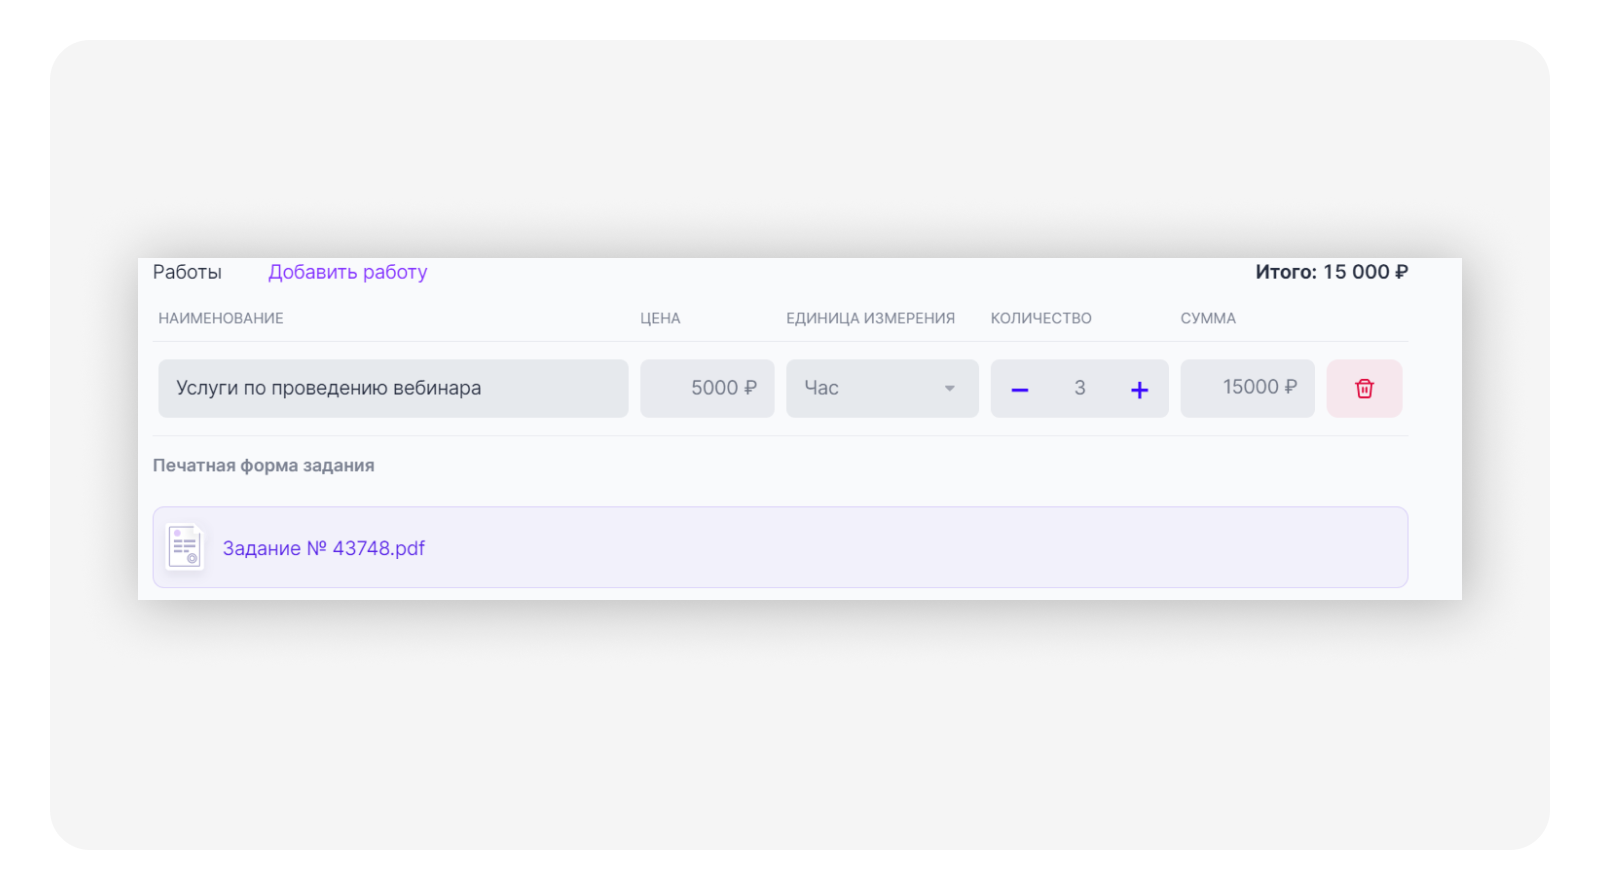Click the price field showing 5000 ₽

tap(707, 388)
